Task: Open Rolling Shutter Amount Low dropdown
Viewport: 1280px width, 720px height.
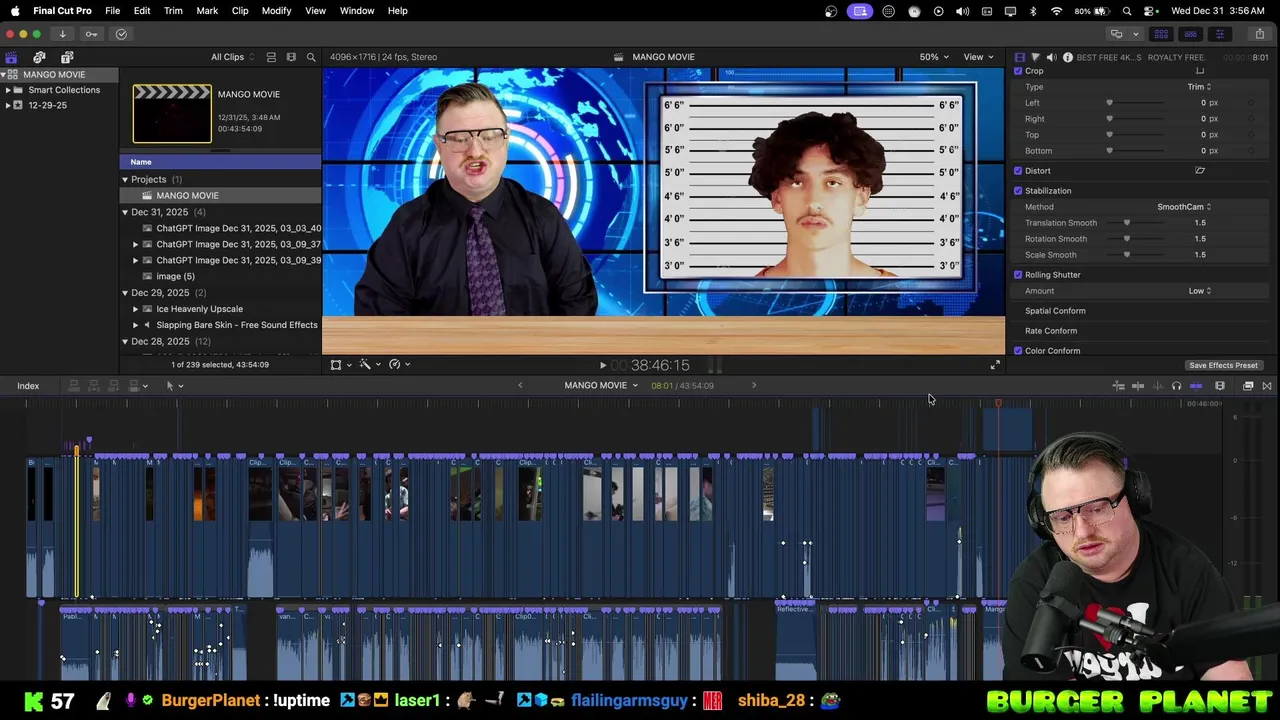Action: tap(1199, 291)
